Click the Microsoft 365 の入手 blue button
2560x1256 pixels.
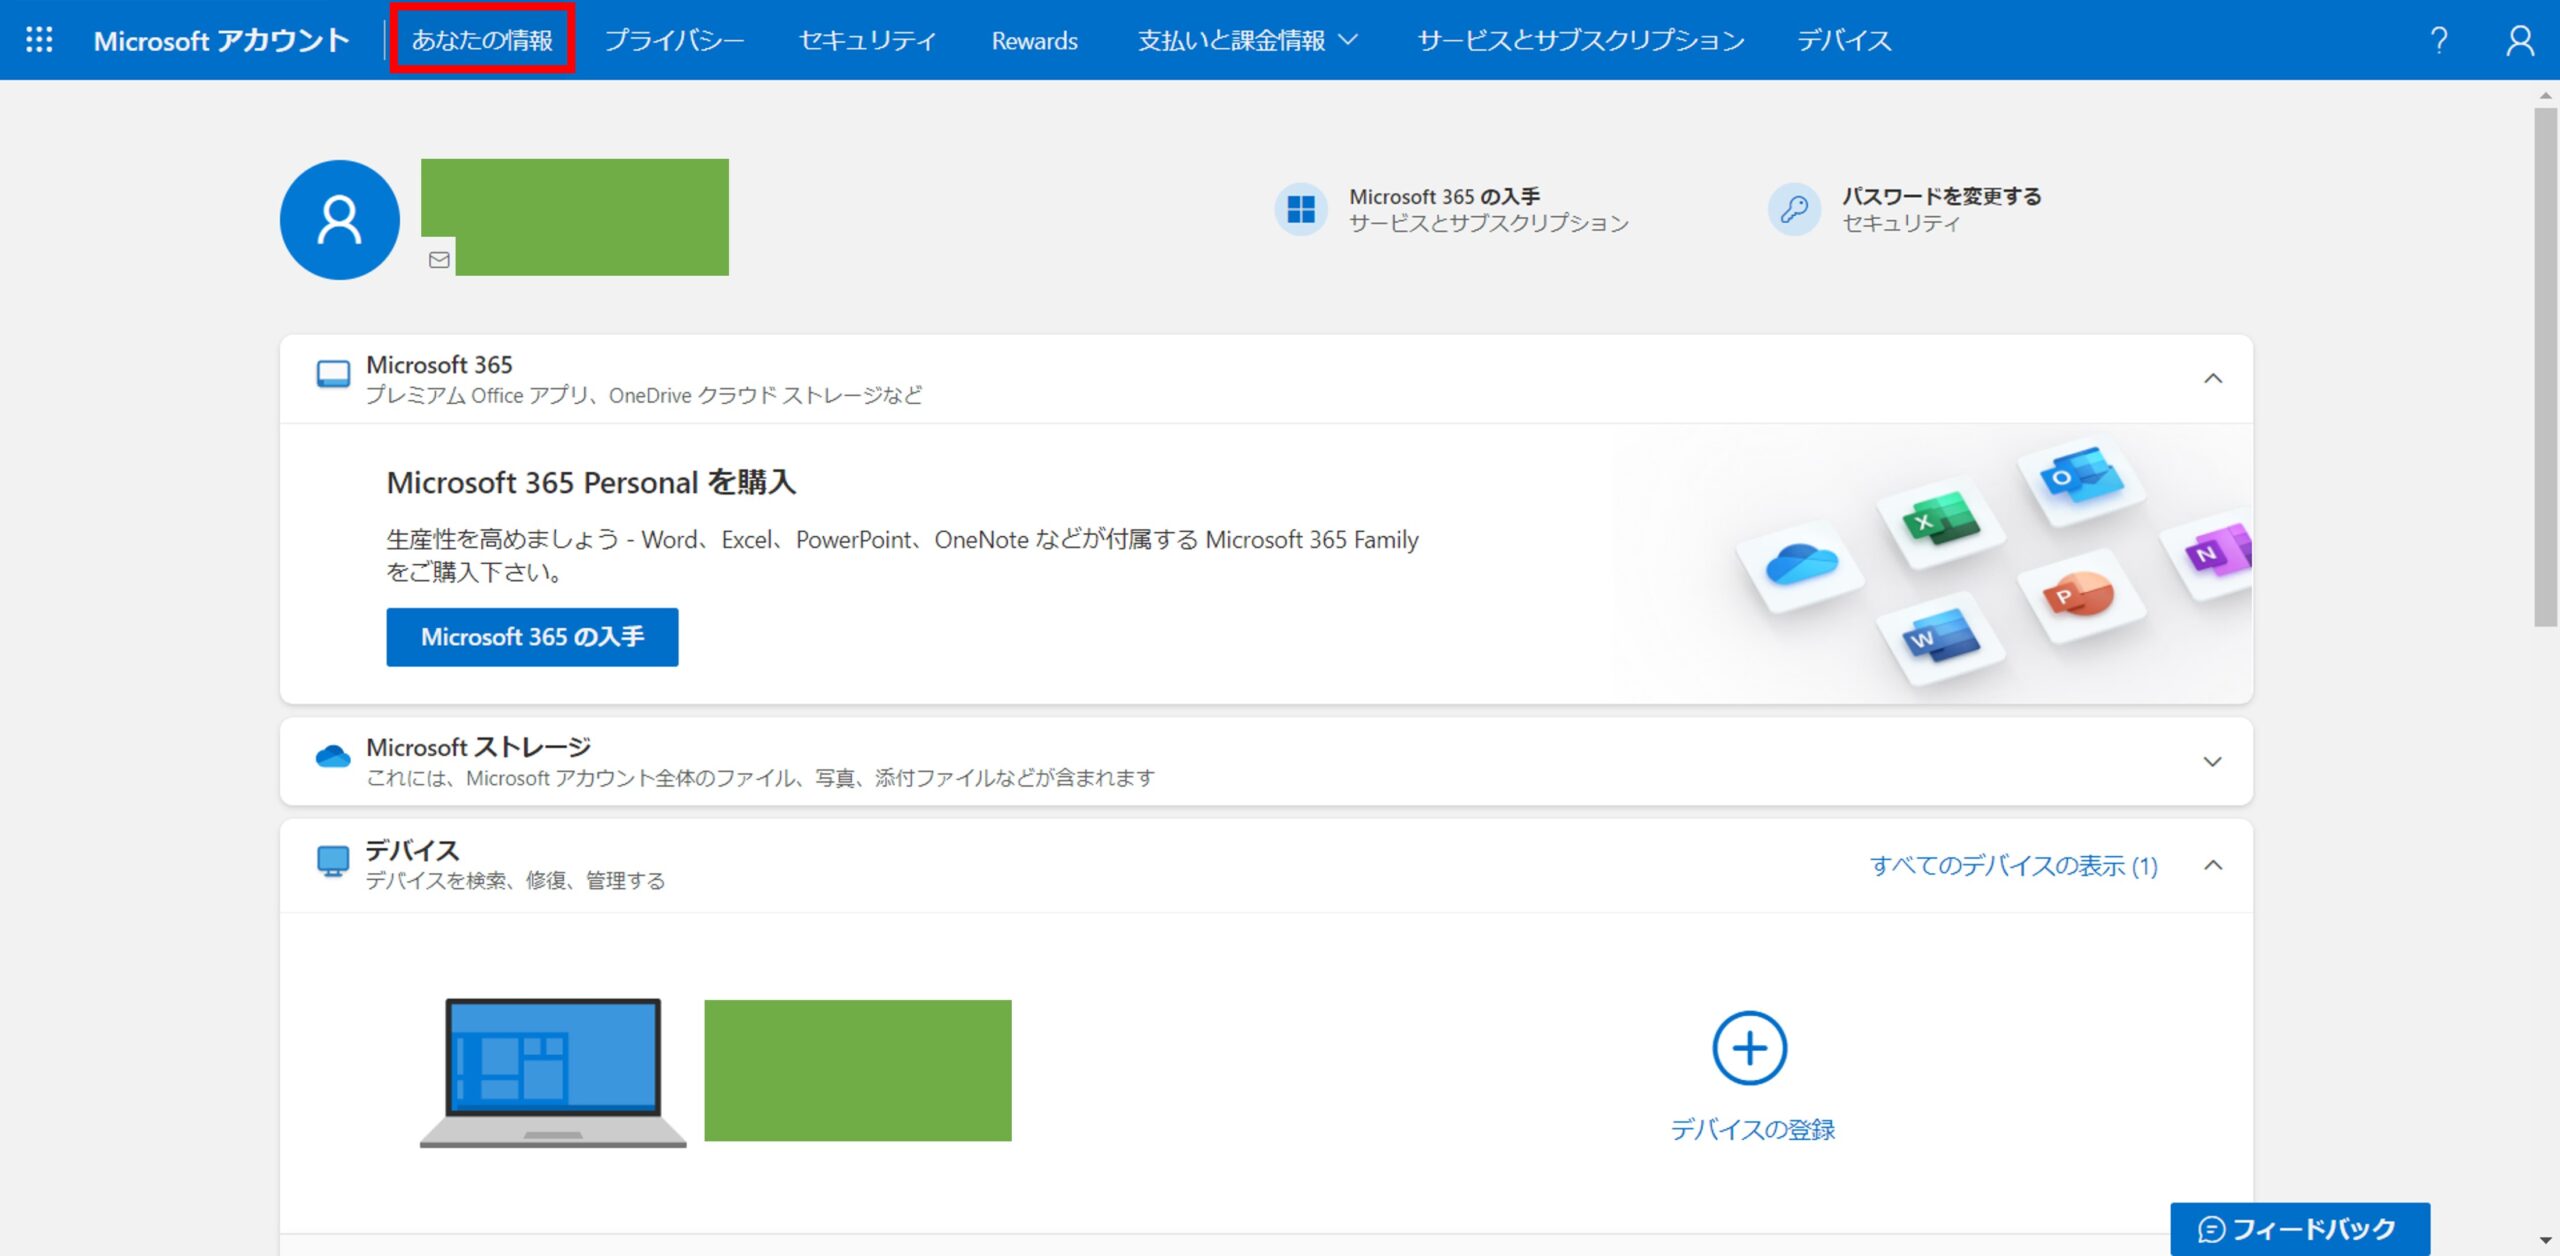pos(532,636)
